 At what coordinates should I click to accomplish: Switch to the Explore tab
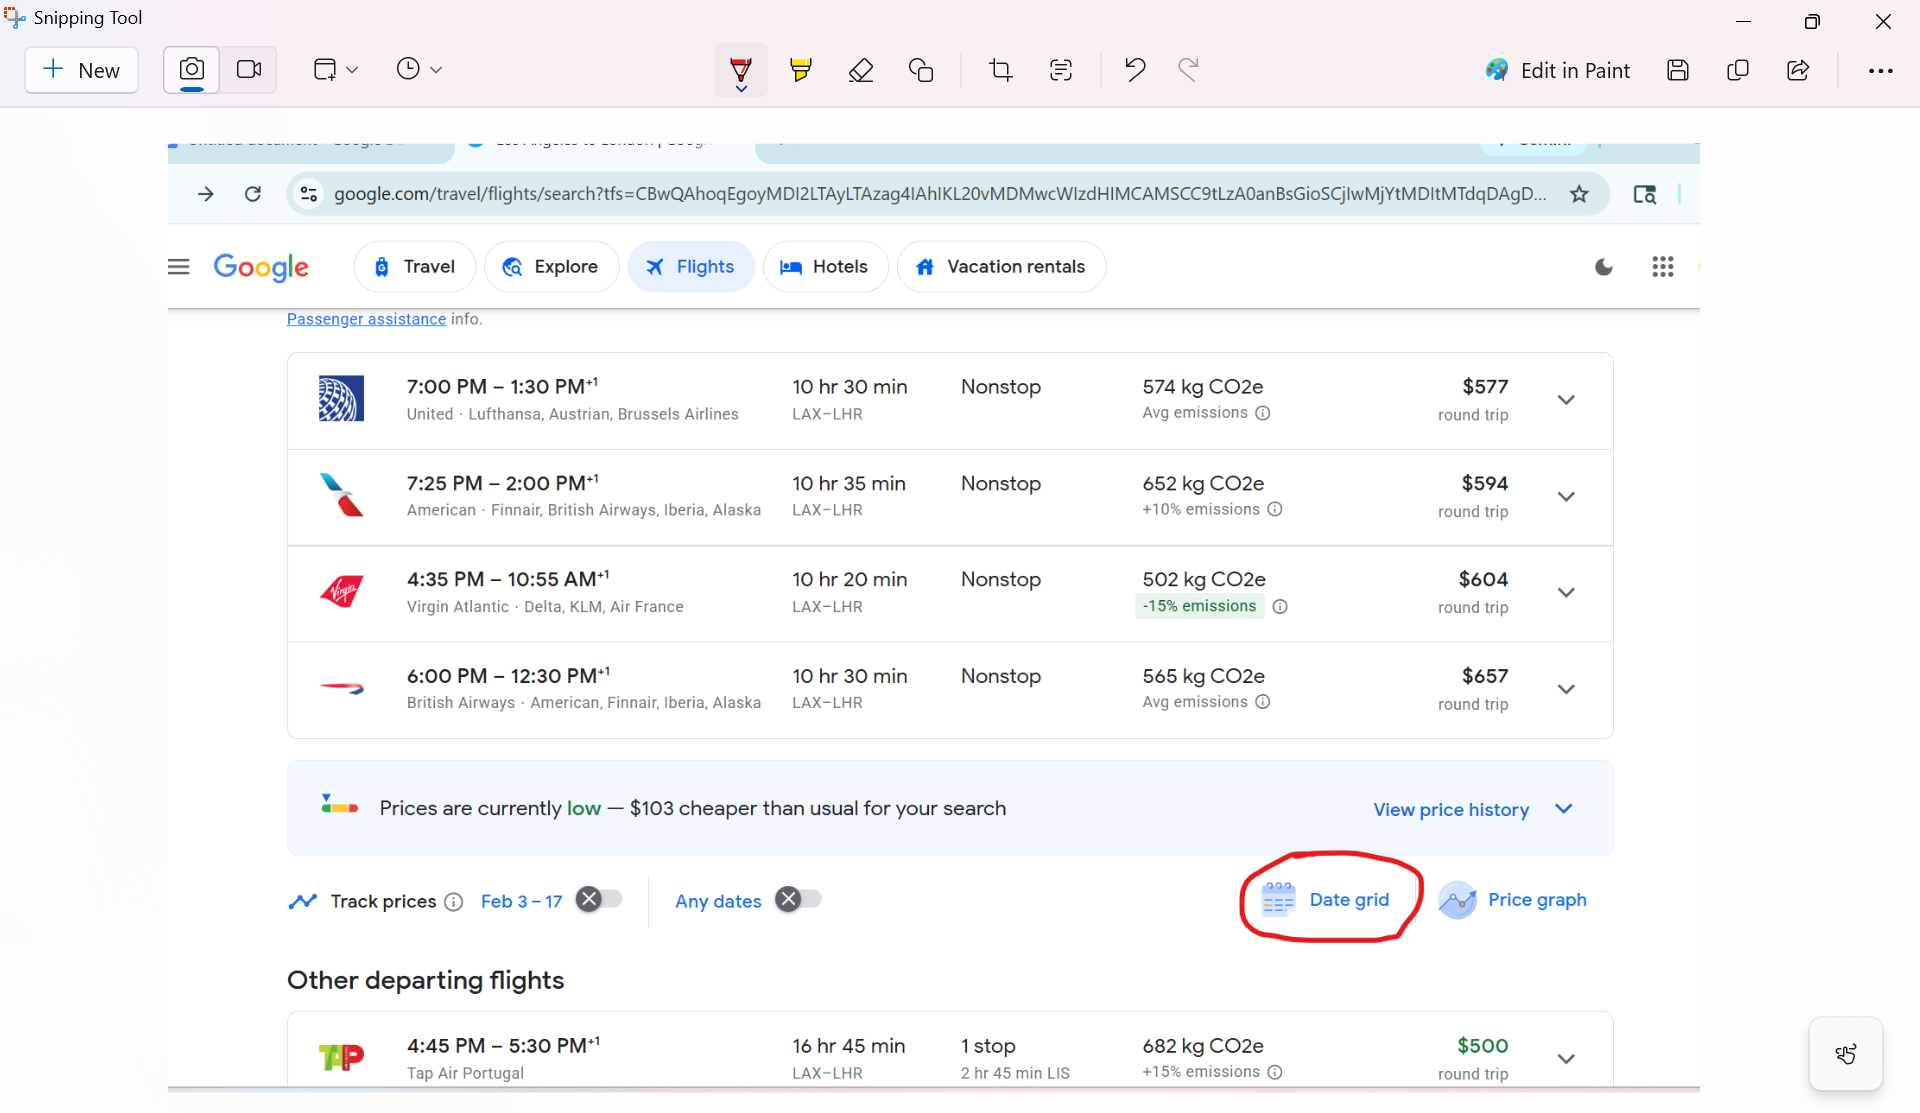tap(551, 267)
